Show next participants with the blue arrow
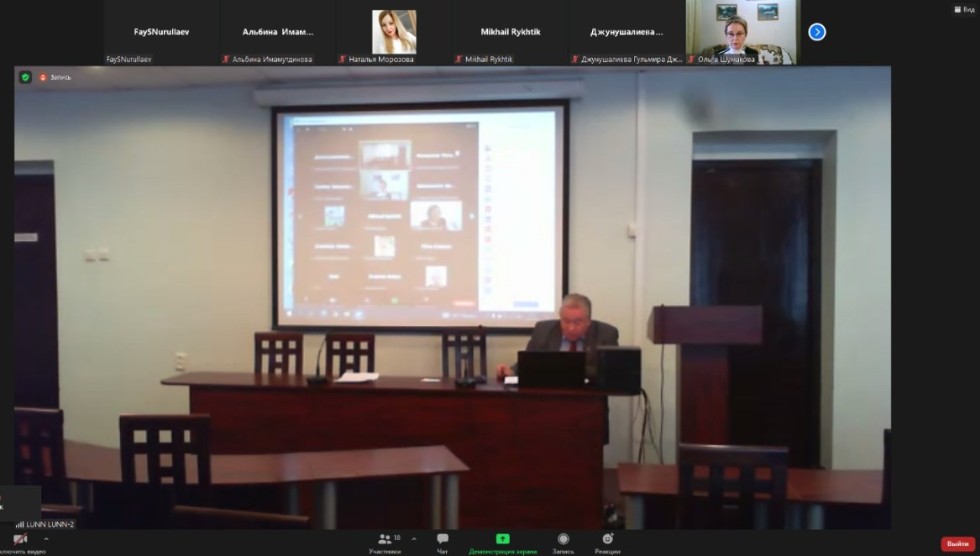980x556 pixels. (x=817, y=32)
